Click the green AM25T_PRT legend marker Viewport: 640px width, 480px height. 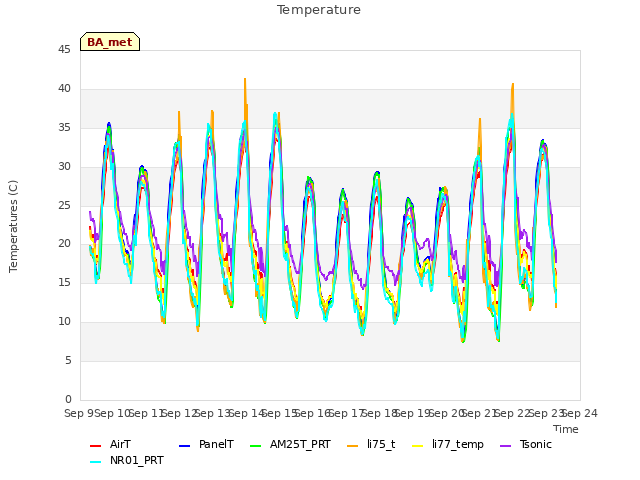[255, 446]
